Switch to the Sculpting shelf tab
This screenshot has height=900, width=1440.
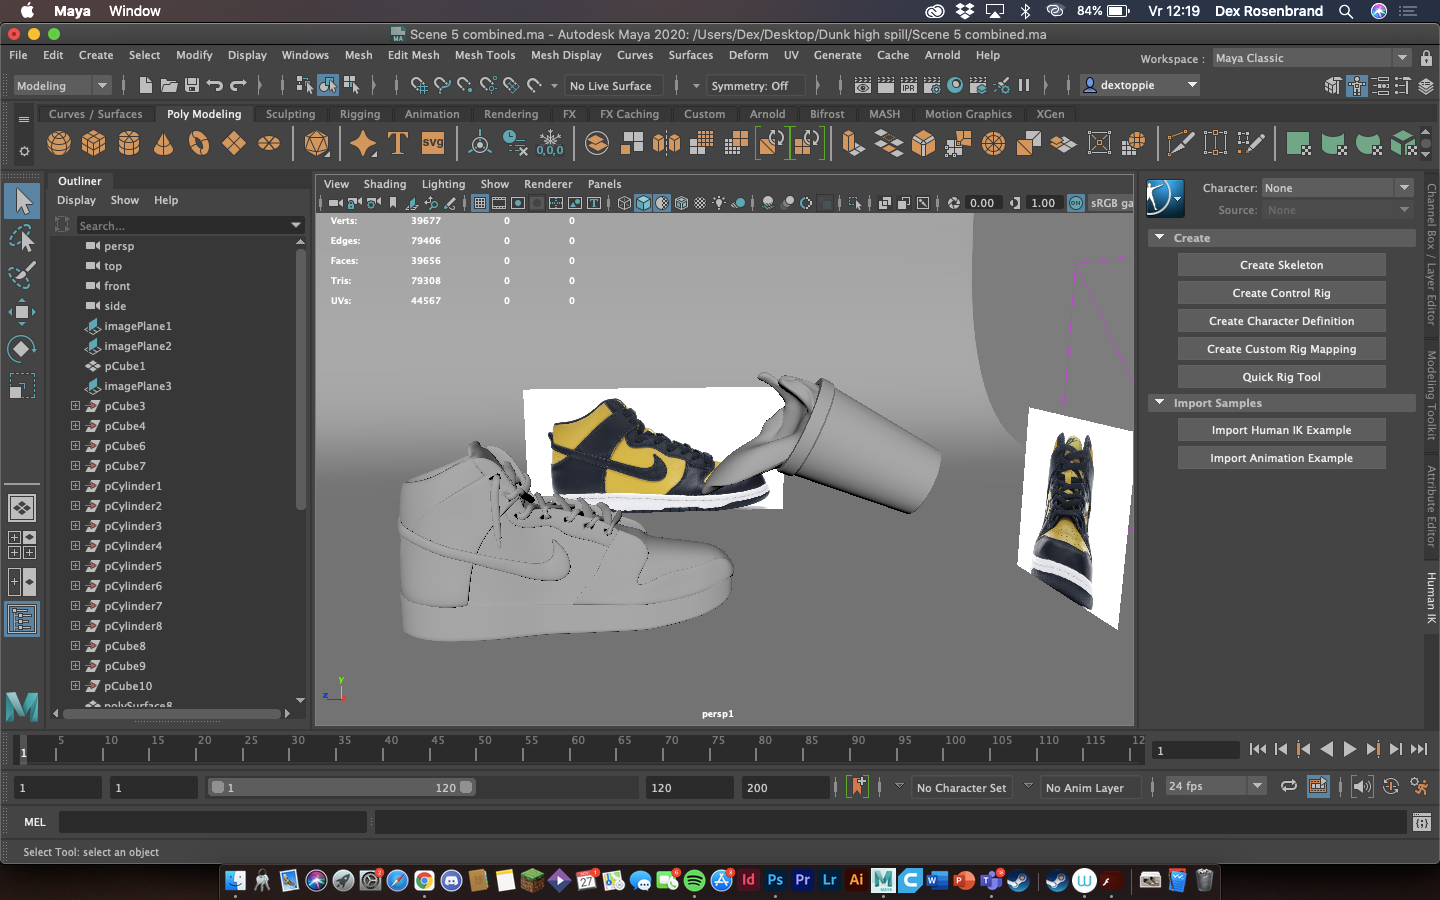pos(290,114)
